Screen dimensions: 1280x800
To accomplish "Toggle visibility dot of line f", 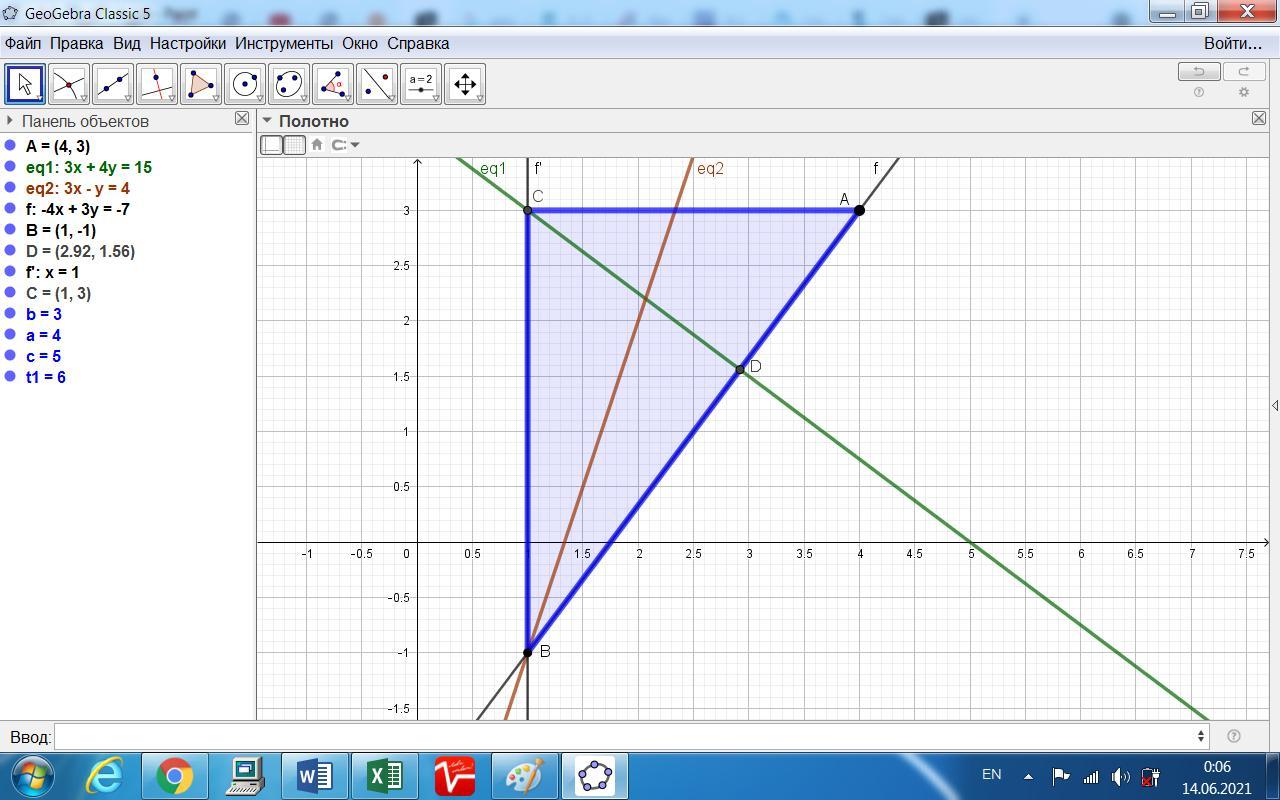I will tap(11, 209).
